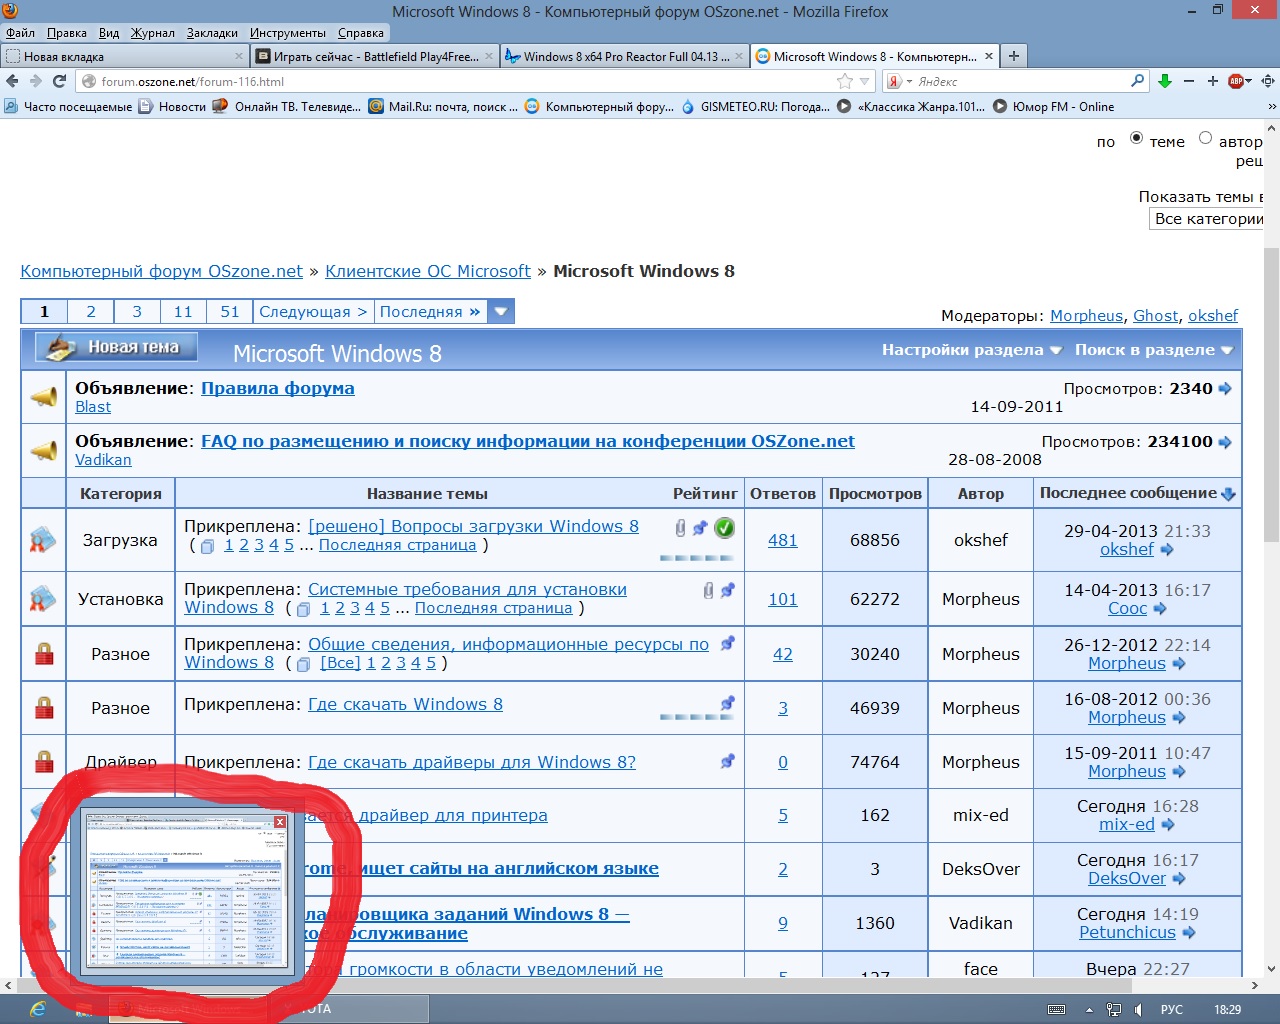This screenshot has width=1280, height=1024.
Task: Switch to the 'Новая вкладка' tab
Action: [124, 56]
